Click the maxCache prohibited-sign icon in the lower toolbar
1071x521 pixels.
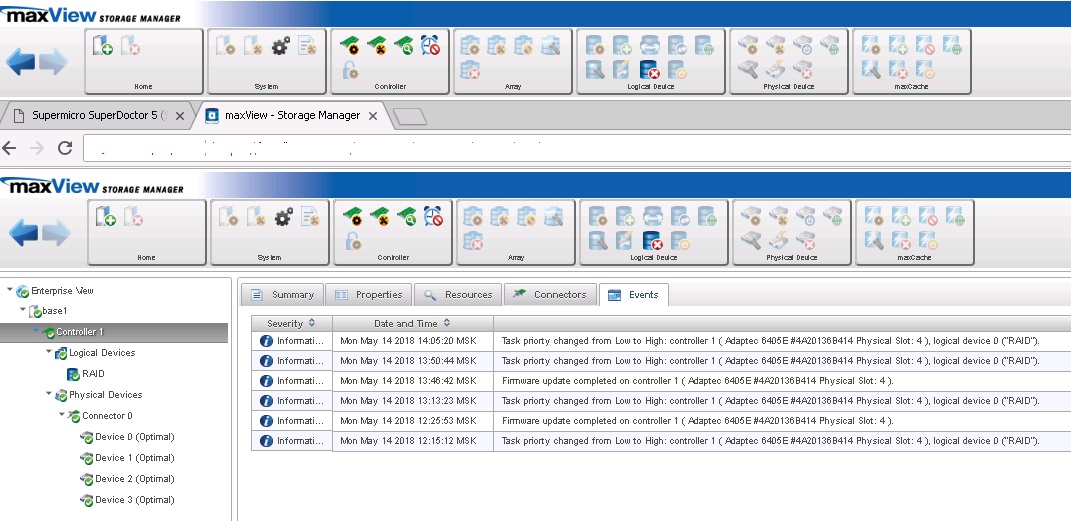coord(928,217)
